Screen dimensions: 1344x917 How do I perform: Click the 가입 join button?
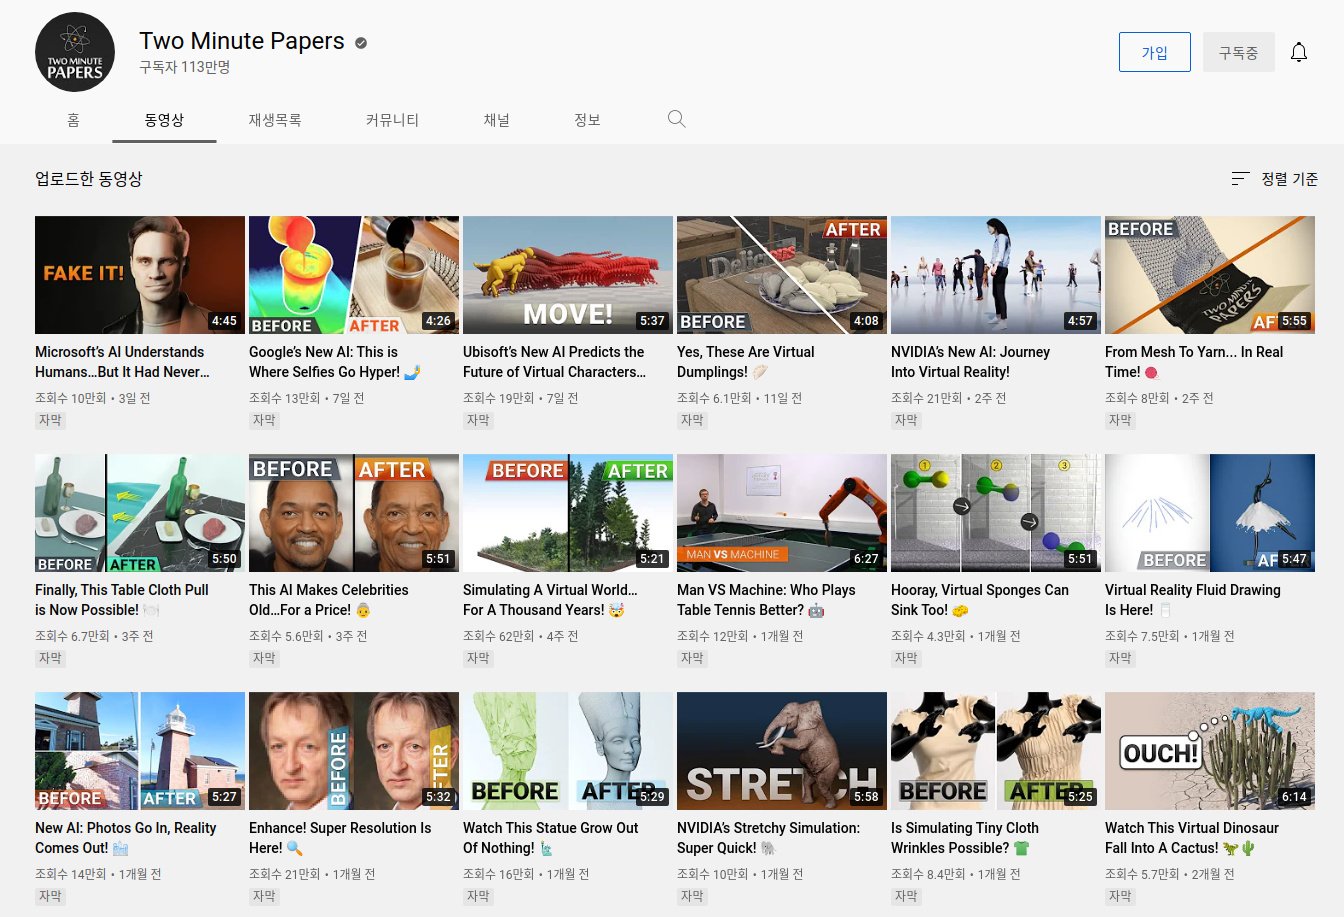(1155, 52)
